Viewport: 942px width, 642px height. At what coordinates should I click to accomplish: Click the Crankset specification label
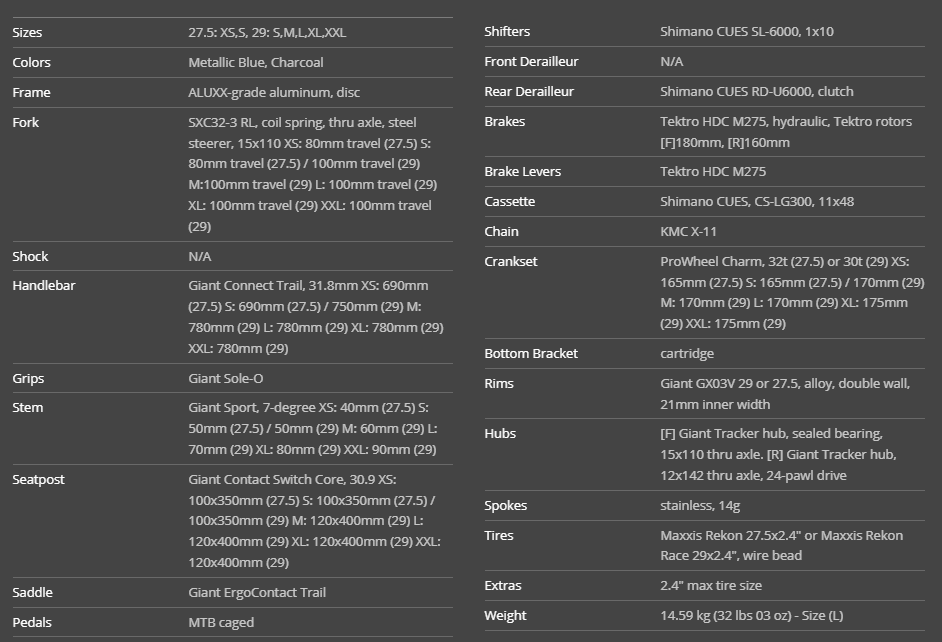click(510, 261)
